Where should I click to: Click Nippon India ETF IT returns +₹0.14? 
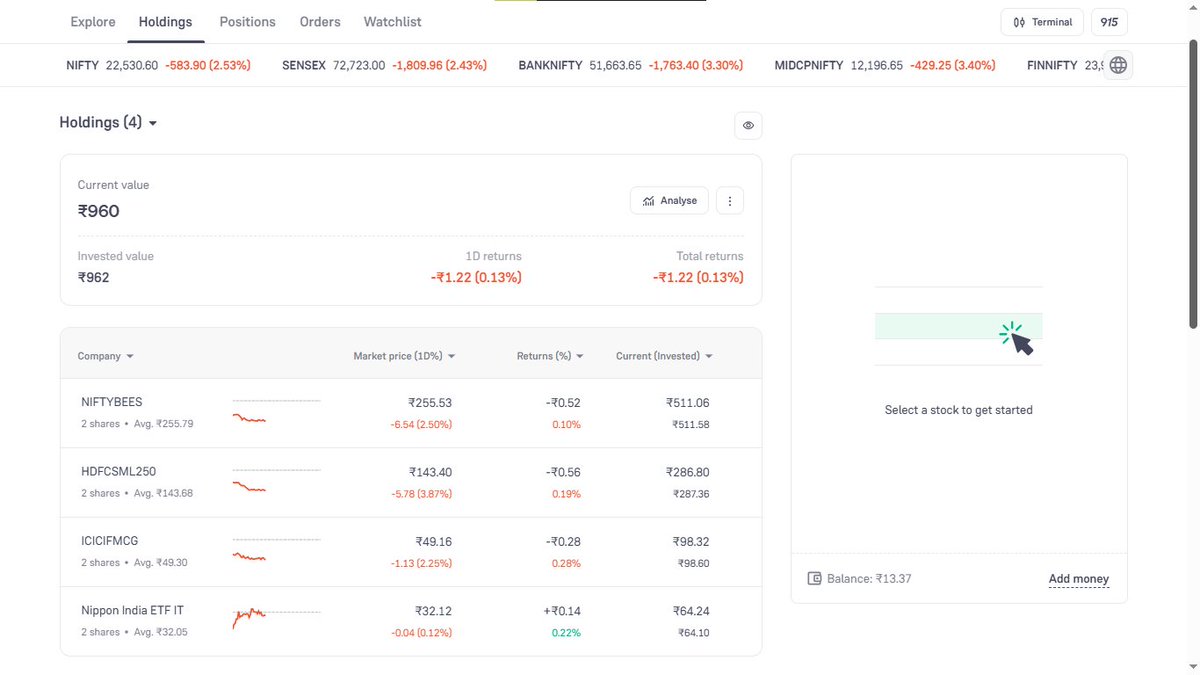tap(561, 611)
